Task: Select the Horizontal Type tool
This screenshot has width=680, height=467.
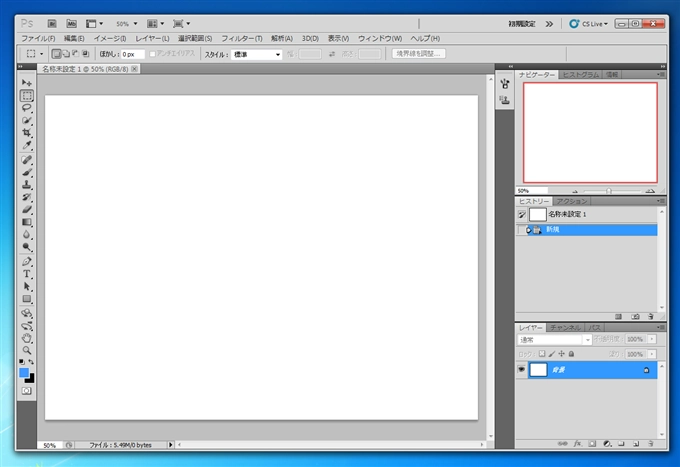Action: tap(27, 274)
